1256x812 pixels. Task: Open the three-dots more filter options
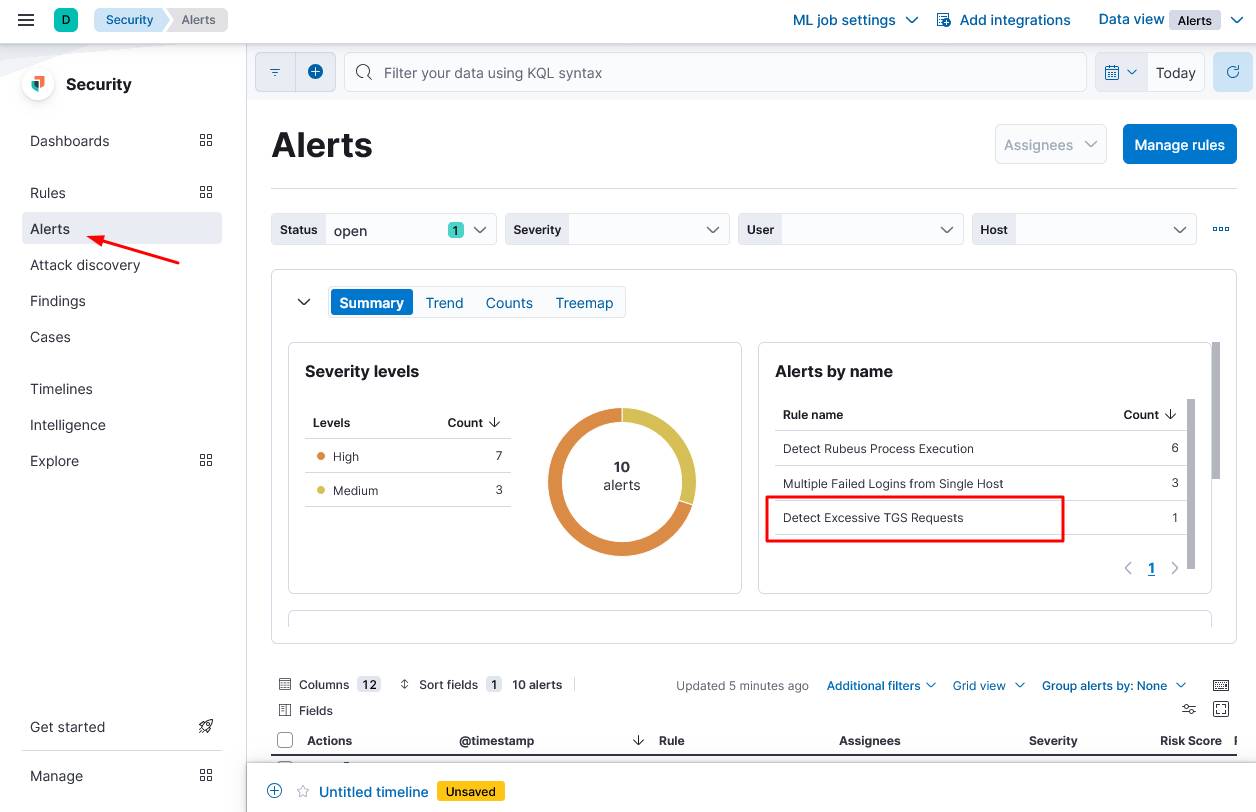(x=1220, y=229)
